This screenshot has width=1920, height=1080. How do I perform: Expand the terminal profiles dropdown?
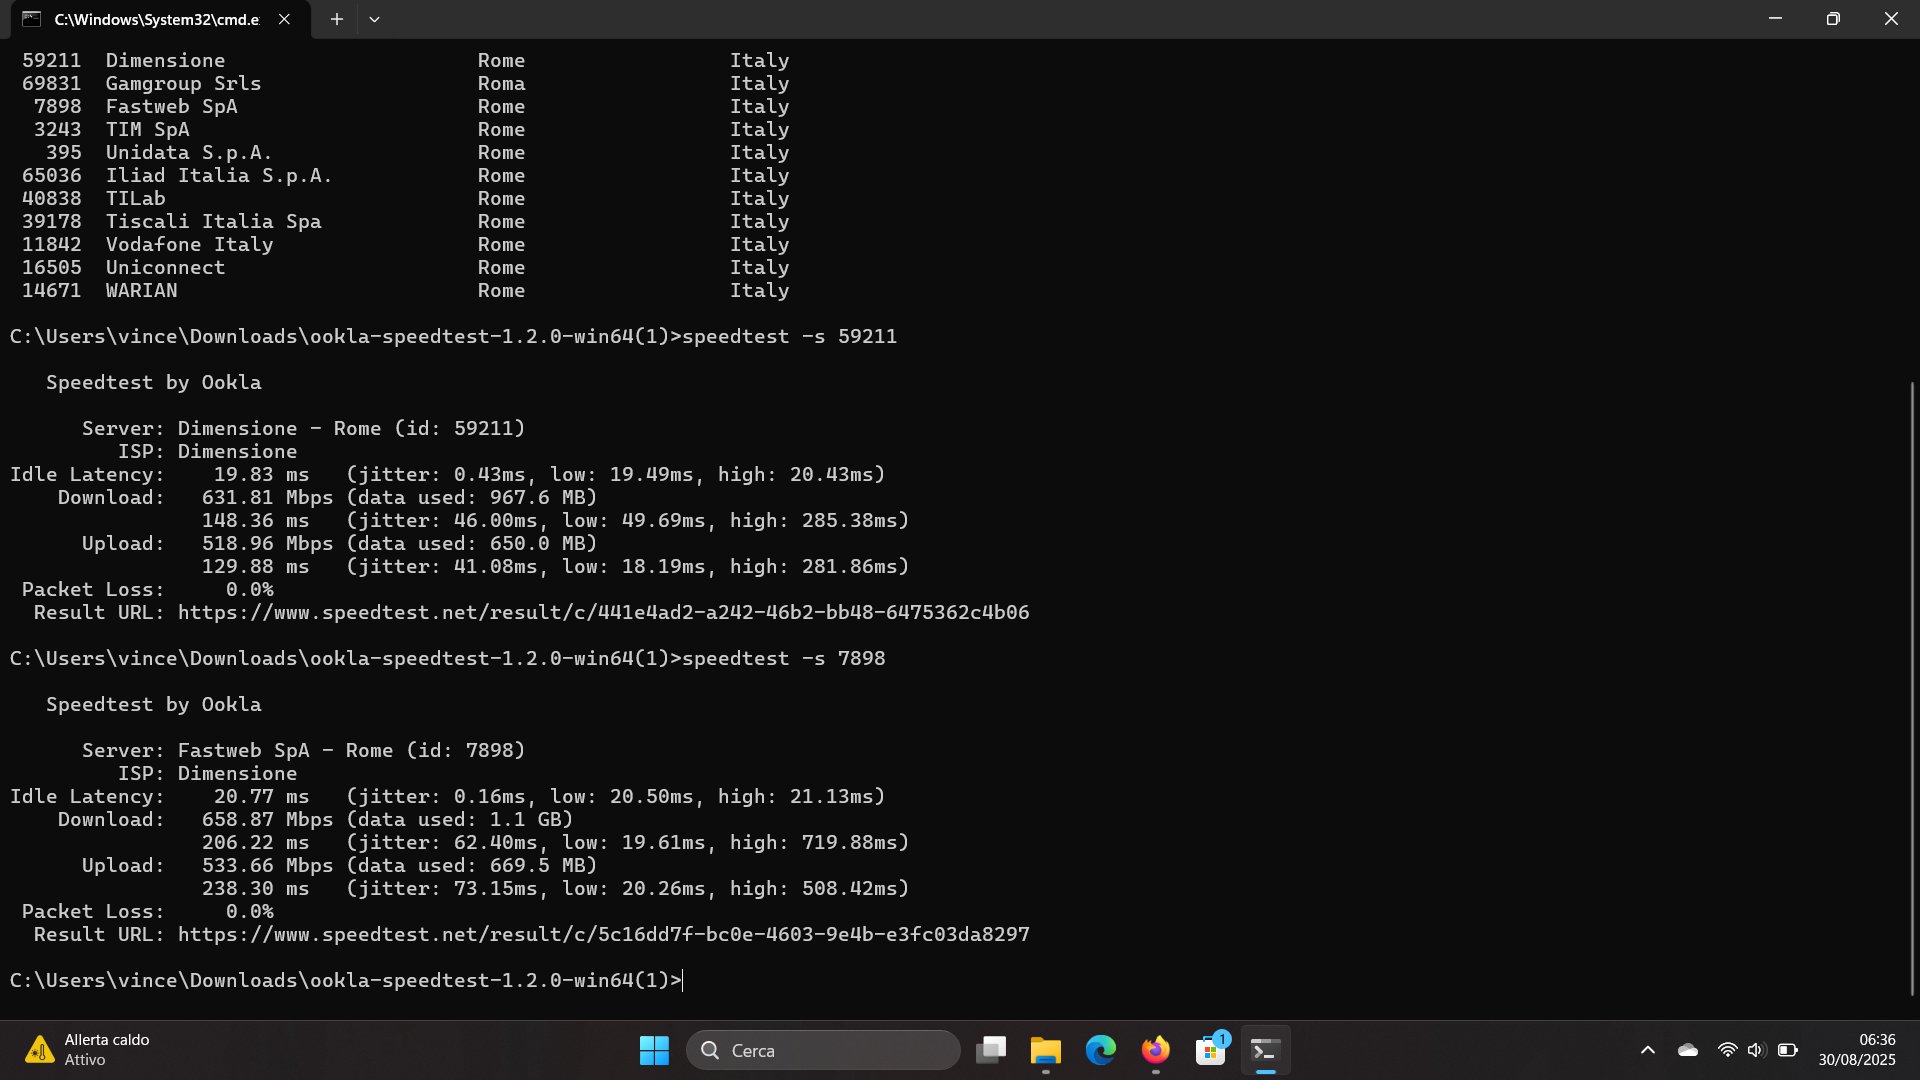[374, 19]
